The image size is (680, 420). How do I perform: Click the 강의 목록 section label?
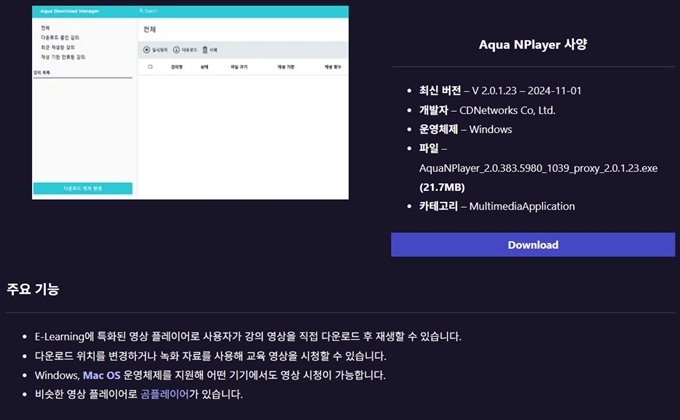click(42, 72)
